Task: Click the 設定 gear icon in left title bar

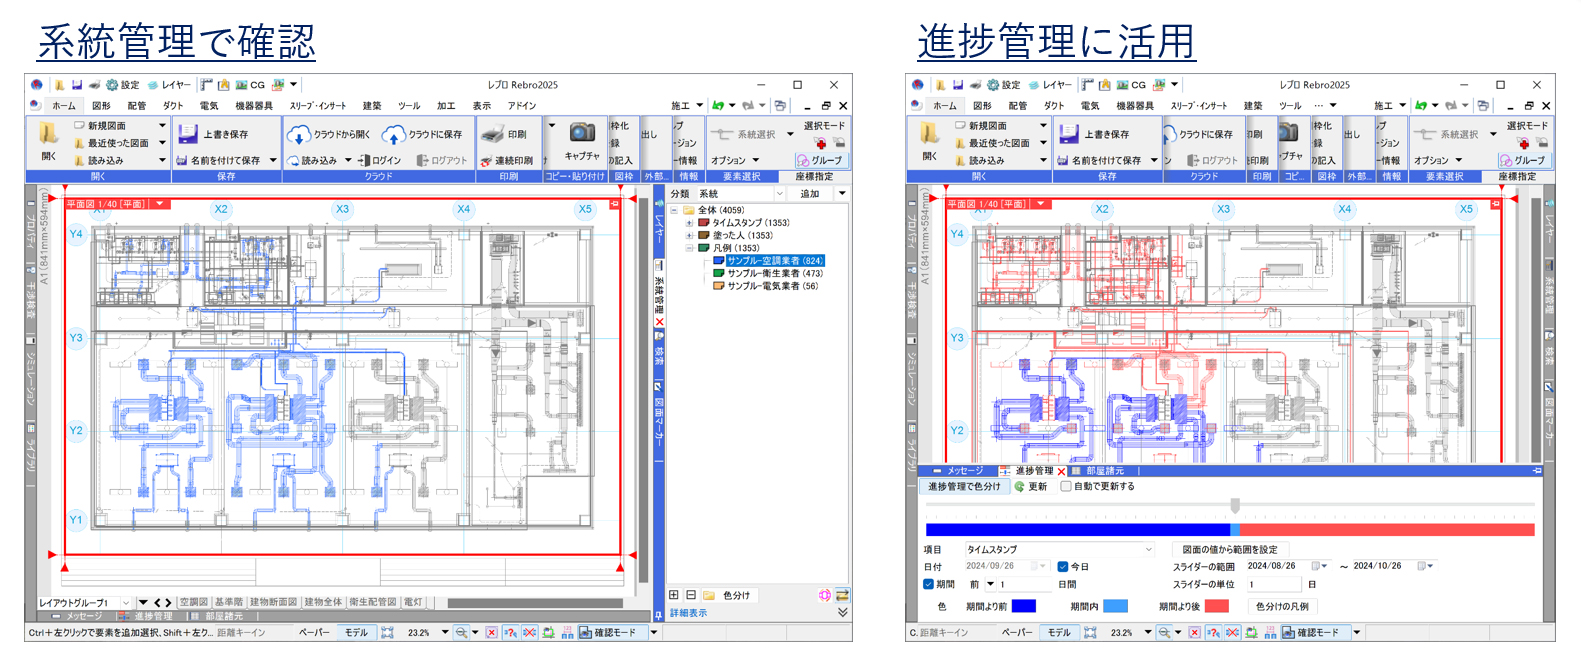Action: 112,85
